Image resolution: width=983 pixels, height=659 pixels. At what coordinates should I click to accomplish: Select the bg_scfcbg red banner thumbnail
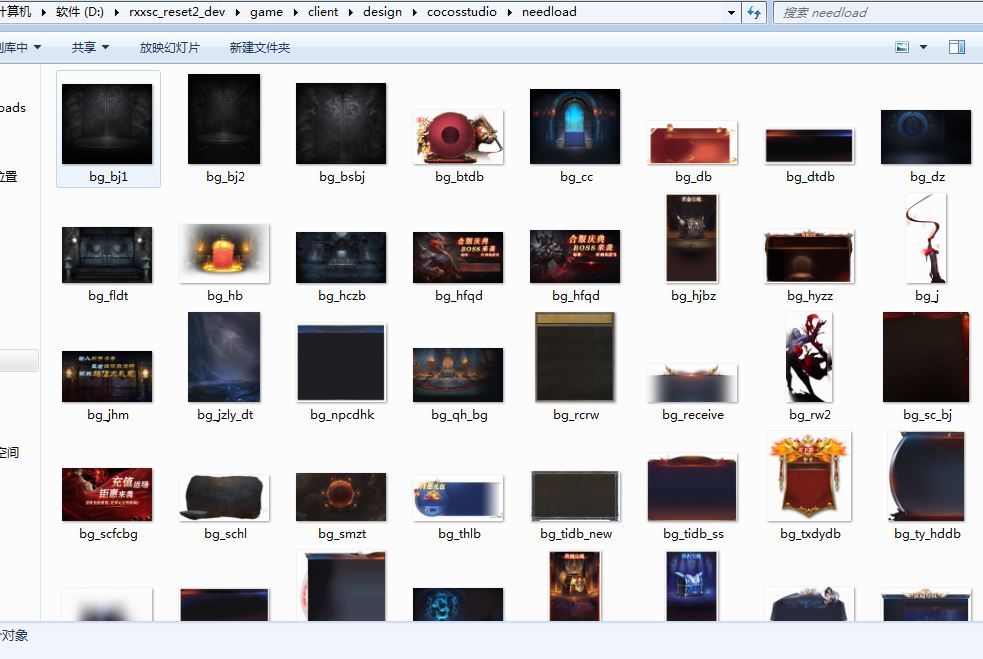click(107, 494)
